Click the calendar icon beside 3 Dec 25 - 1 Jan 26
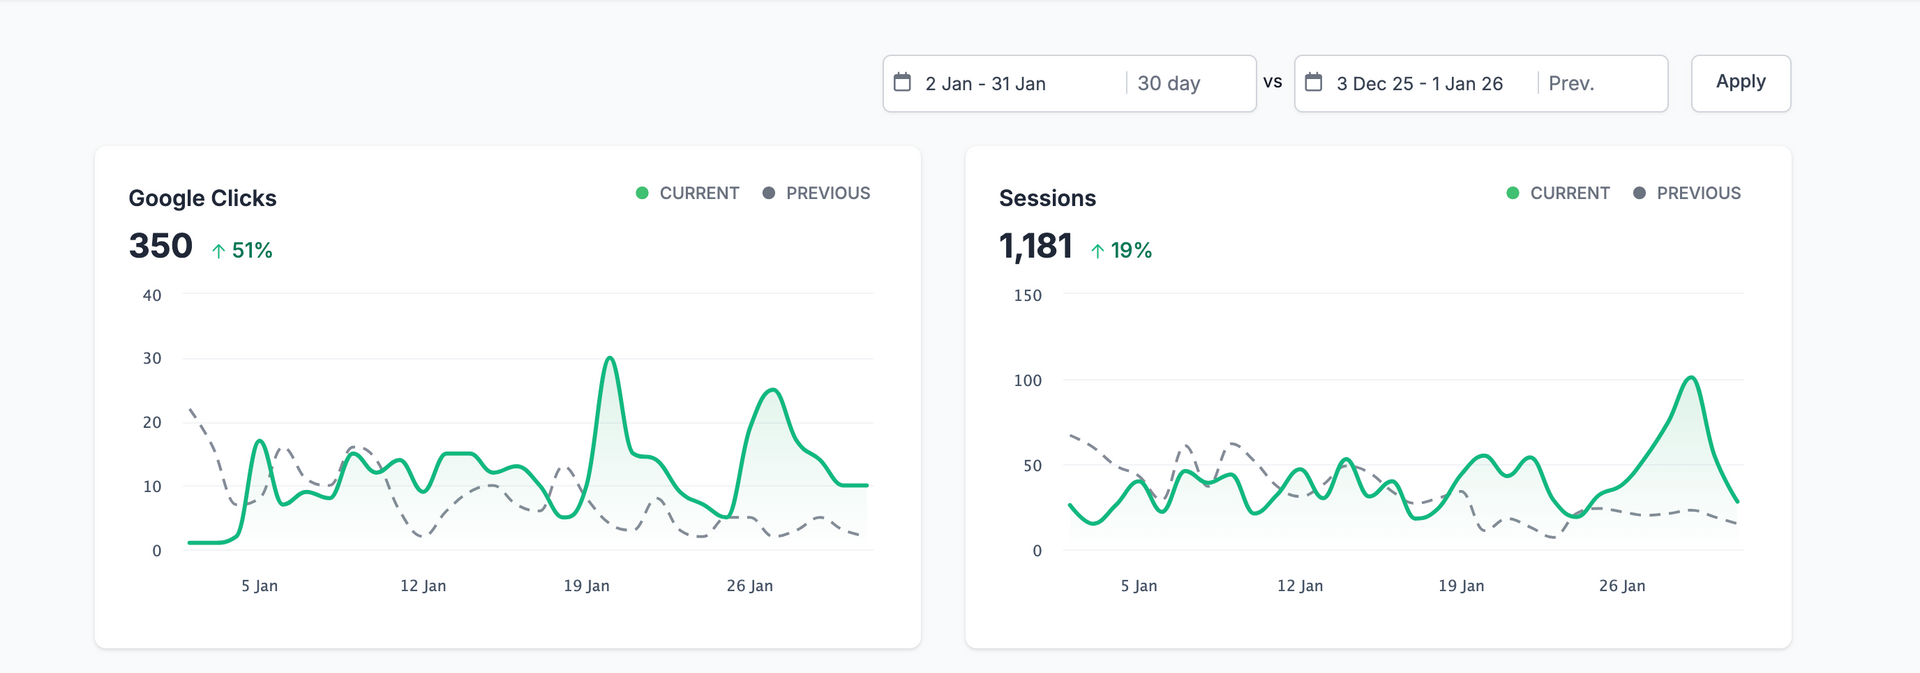 point(1314,82)
